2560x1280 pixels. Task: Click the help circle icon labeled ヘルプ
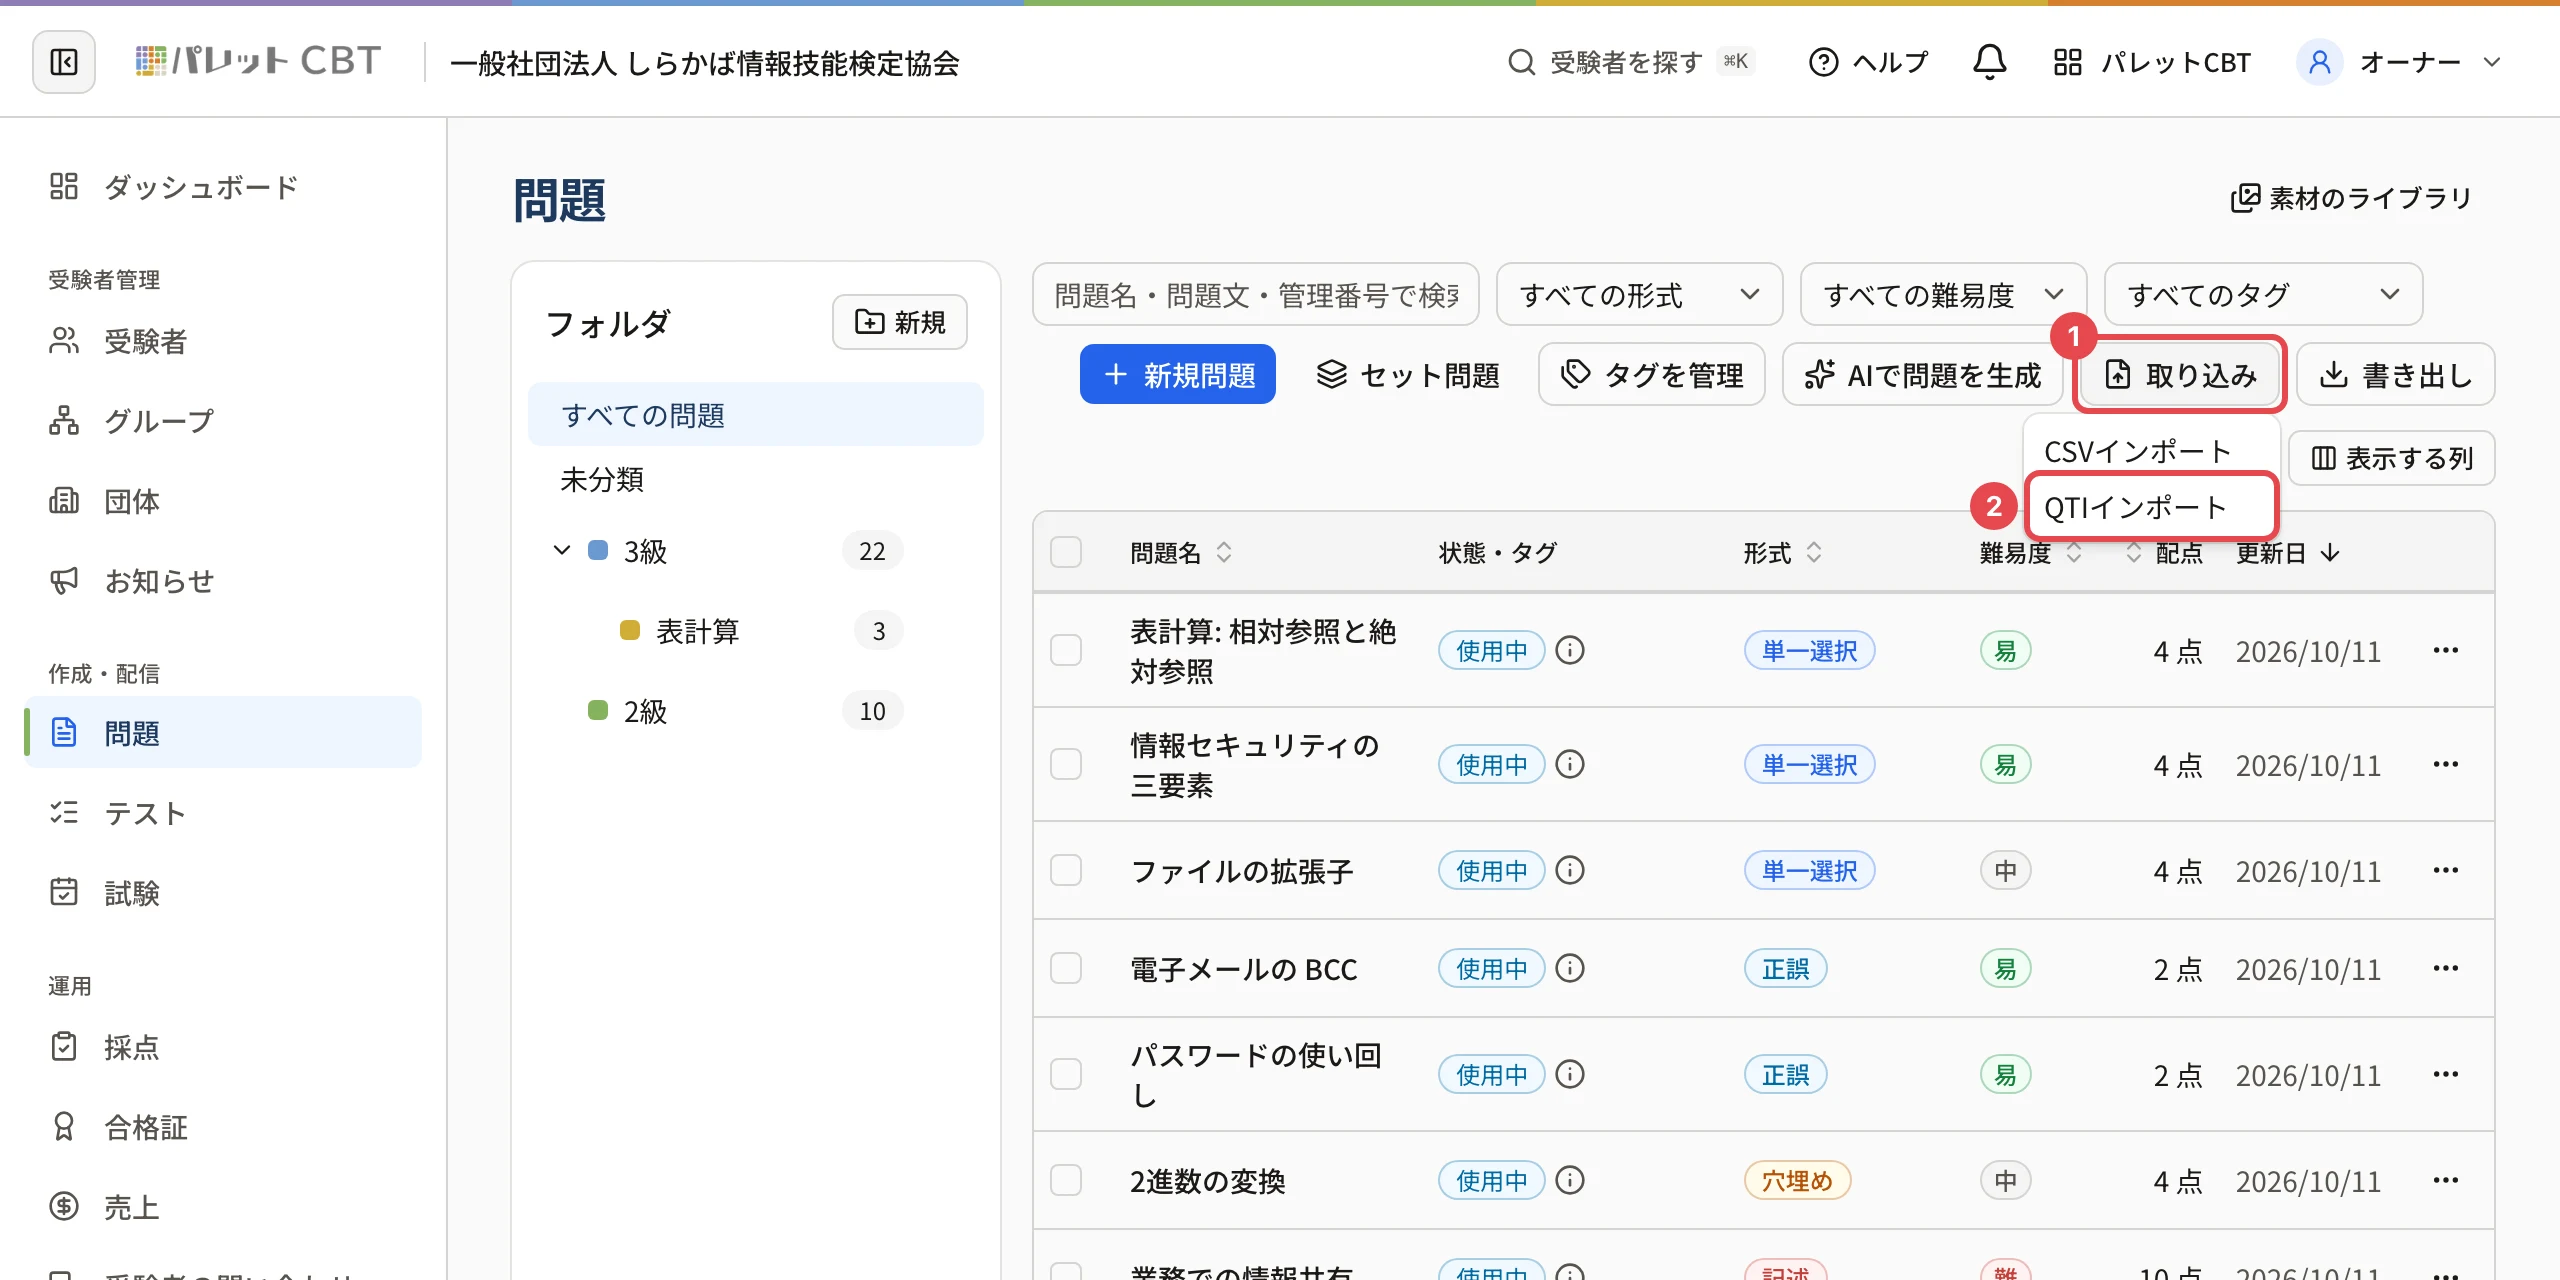tap(1823, 62)
